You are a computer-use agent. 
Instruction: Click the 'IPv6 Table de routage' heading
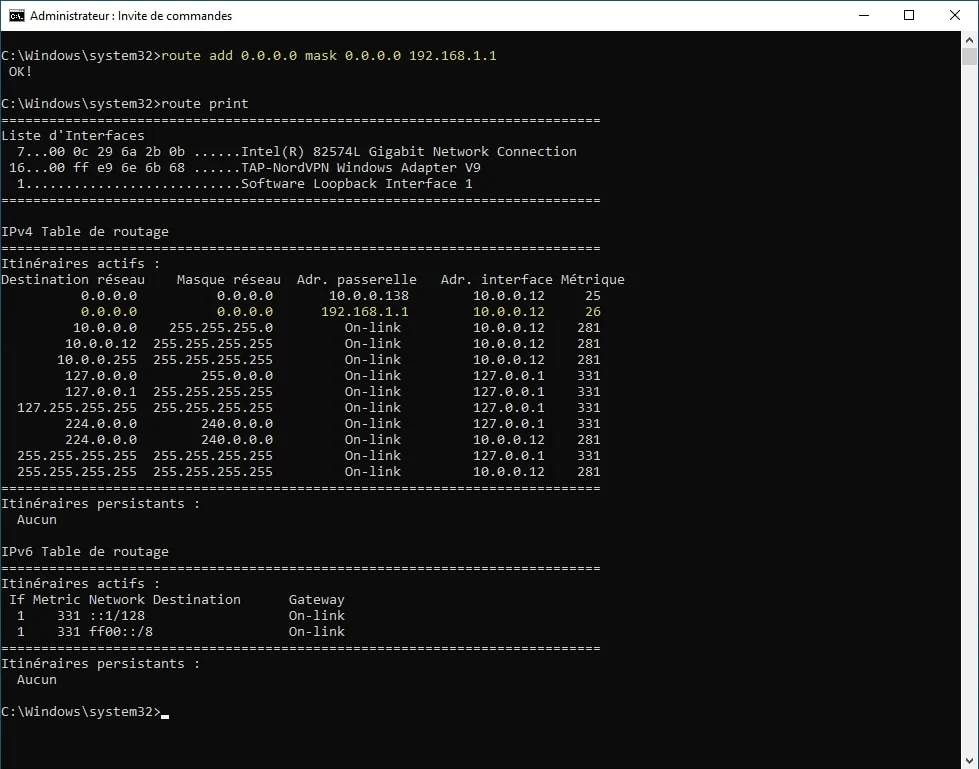[x=85, y=552]
